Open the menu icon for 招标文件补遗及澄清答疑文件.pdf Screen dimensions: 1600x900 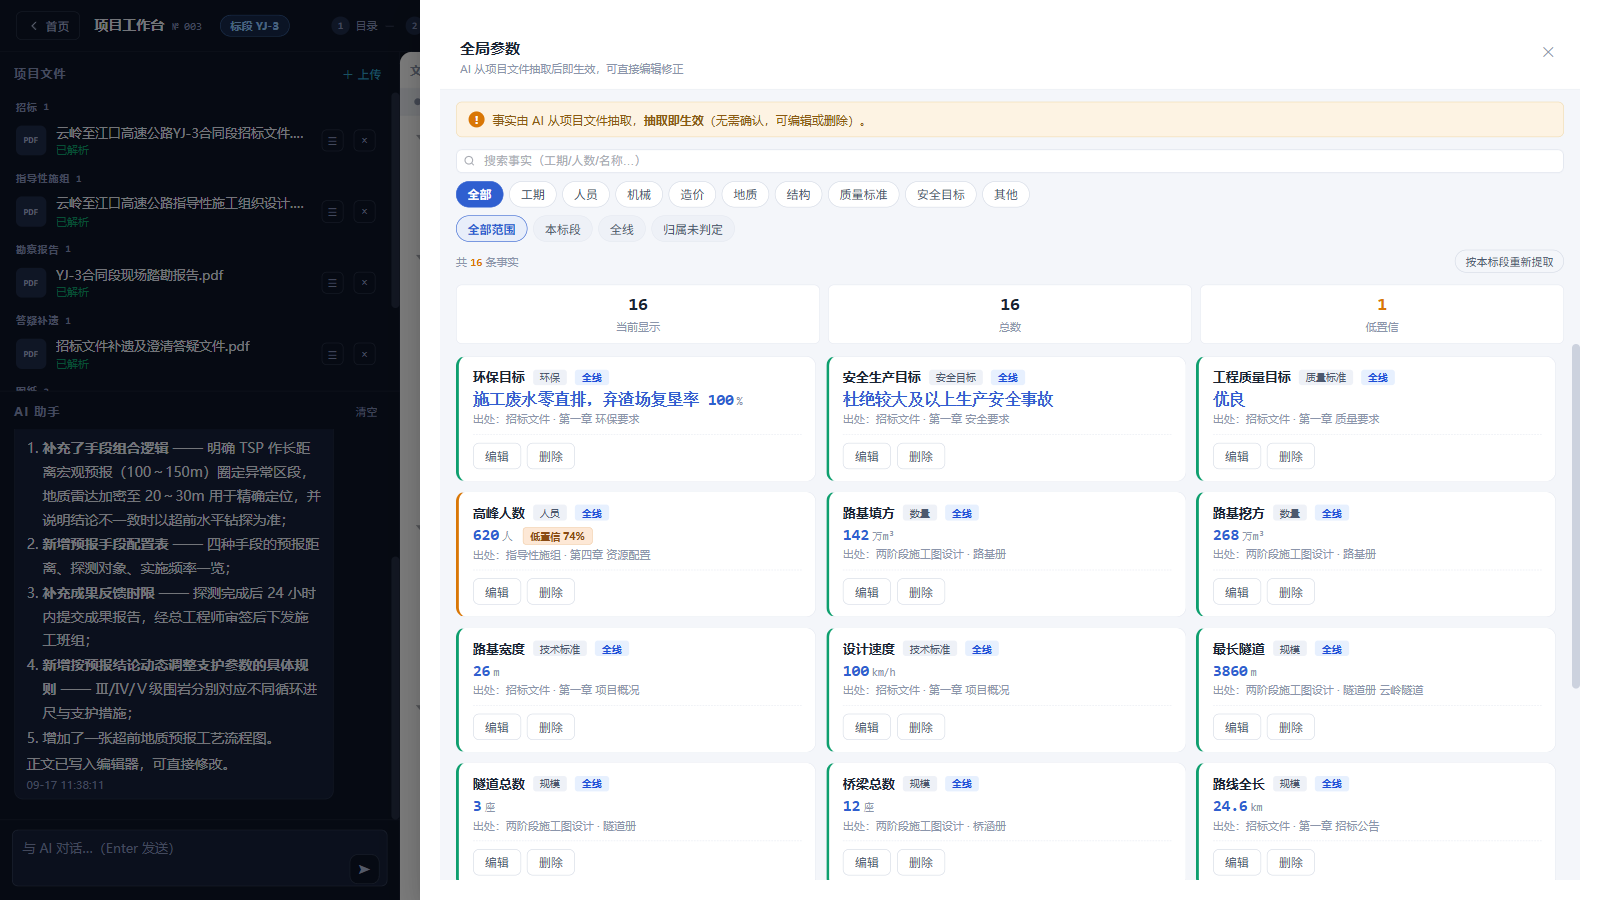333,354
